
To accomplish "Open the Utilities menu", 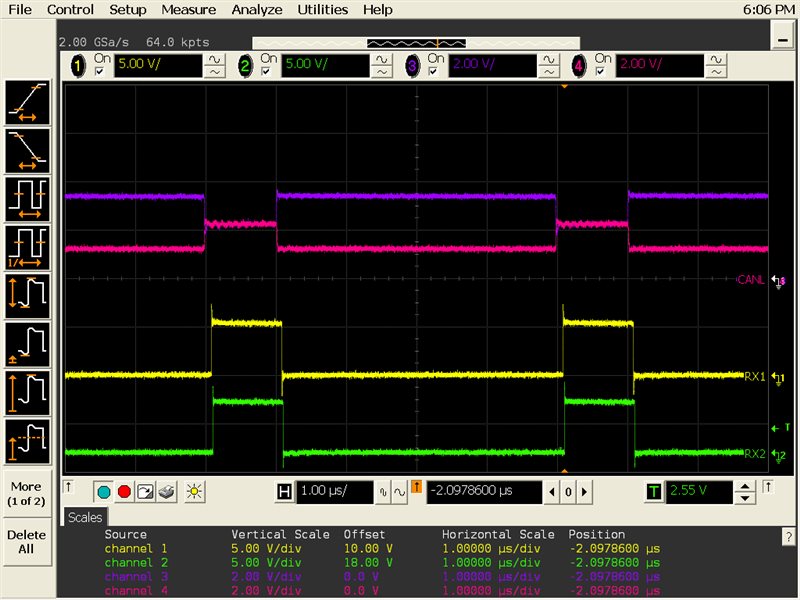I will click(322, 9).
